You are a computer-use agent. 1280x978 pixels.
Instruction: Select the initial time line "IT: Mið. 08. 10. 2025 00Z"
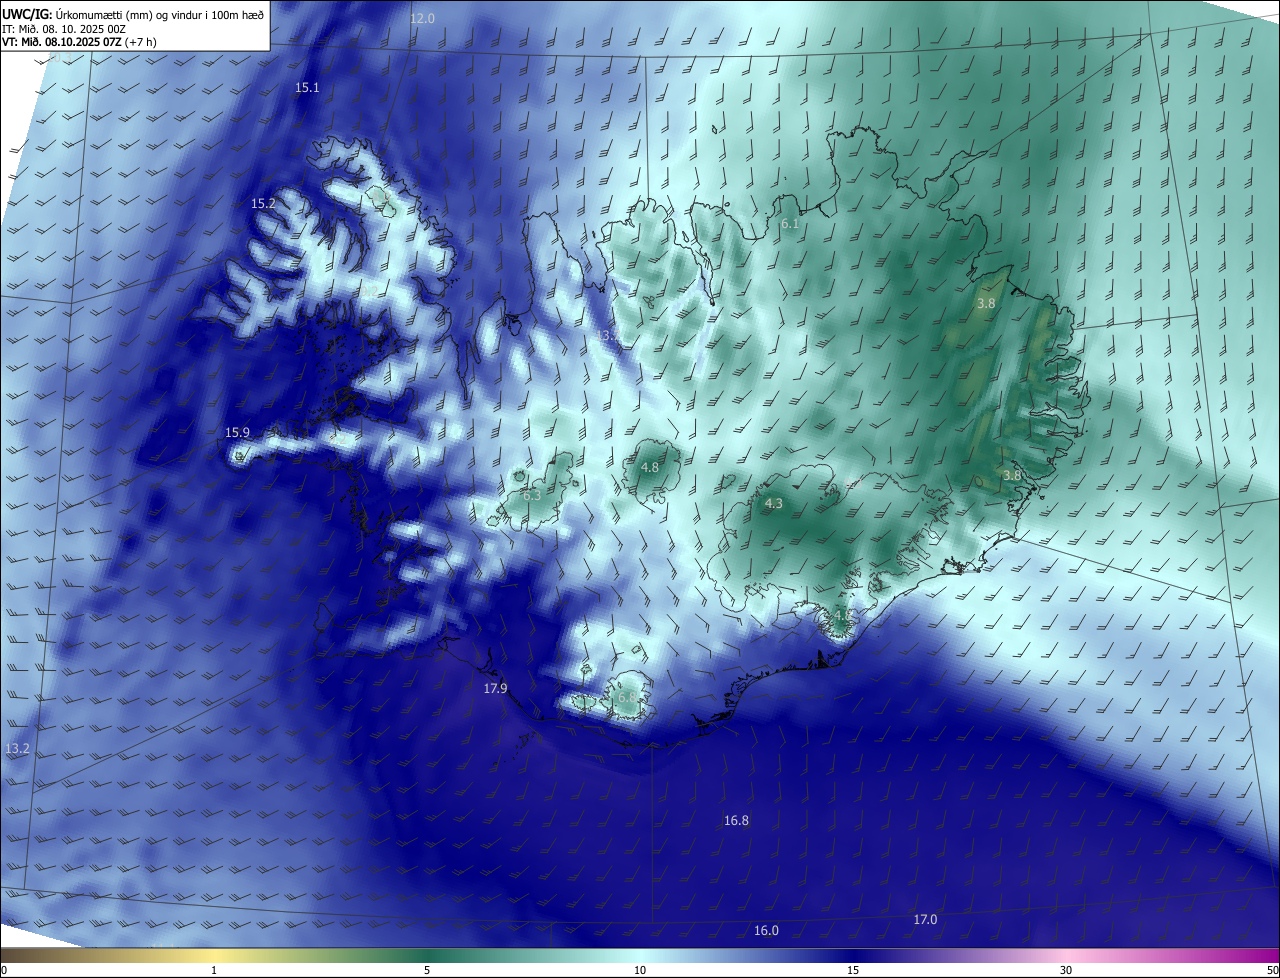64,28
